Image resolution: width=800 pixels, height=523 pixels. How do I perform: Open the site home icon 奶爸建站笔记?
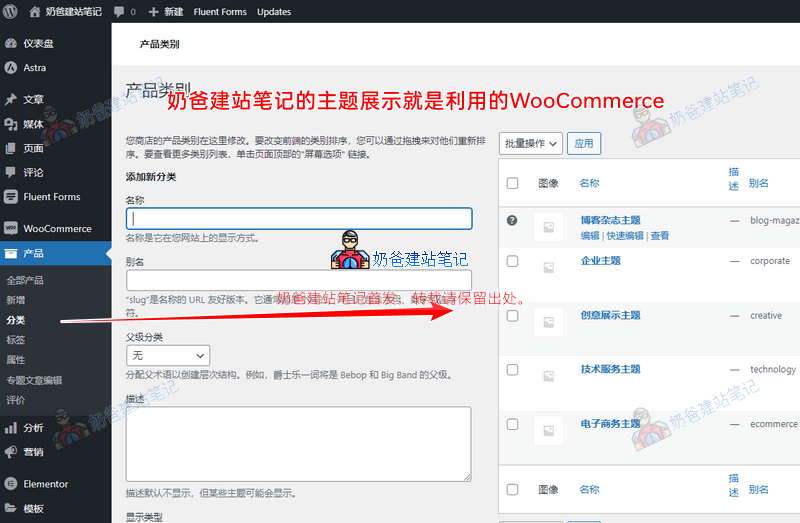pyautogui.click(x=35, y=12)
